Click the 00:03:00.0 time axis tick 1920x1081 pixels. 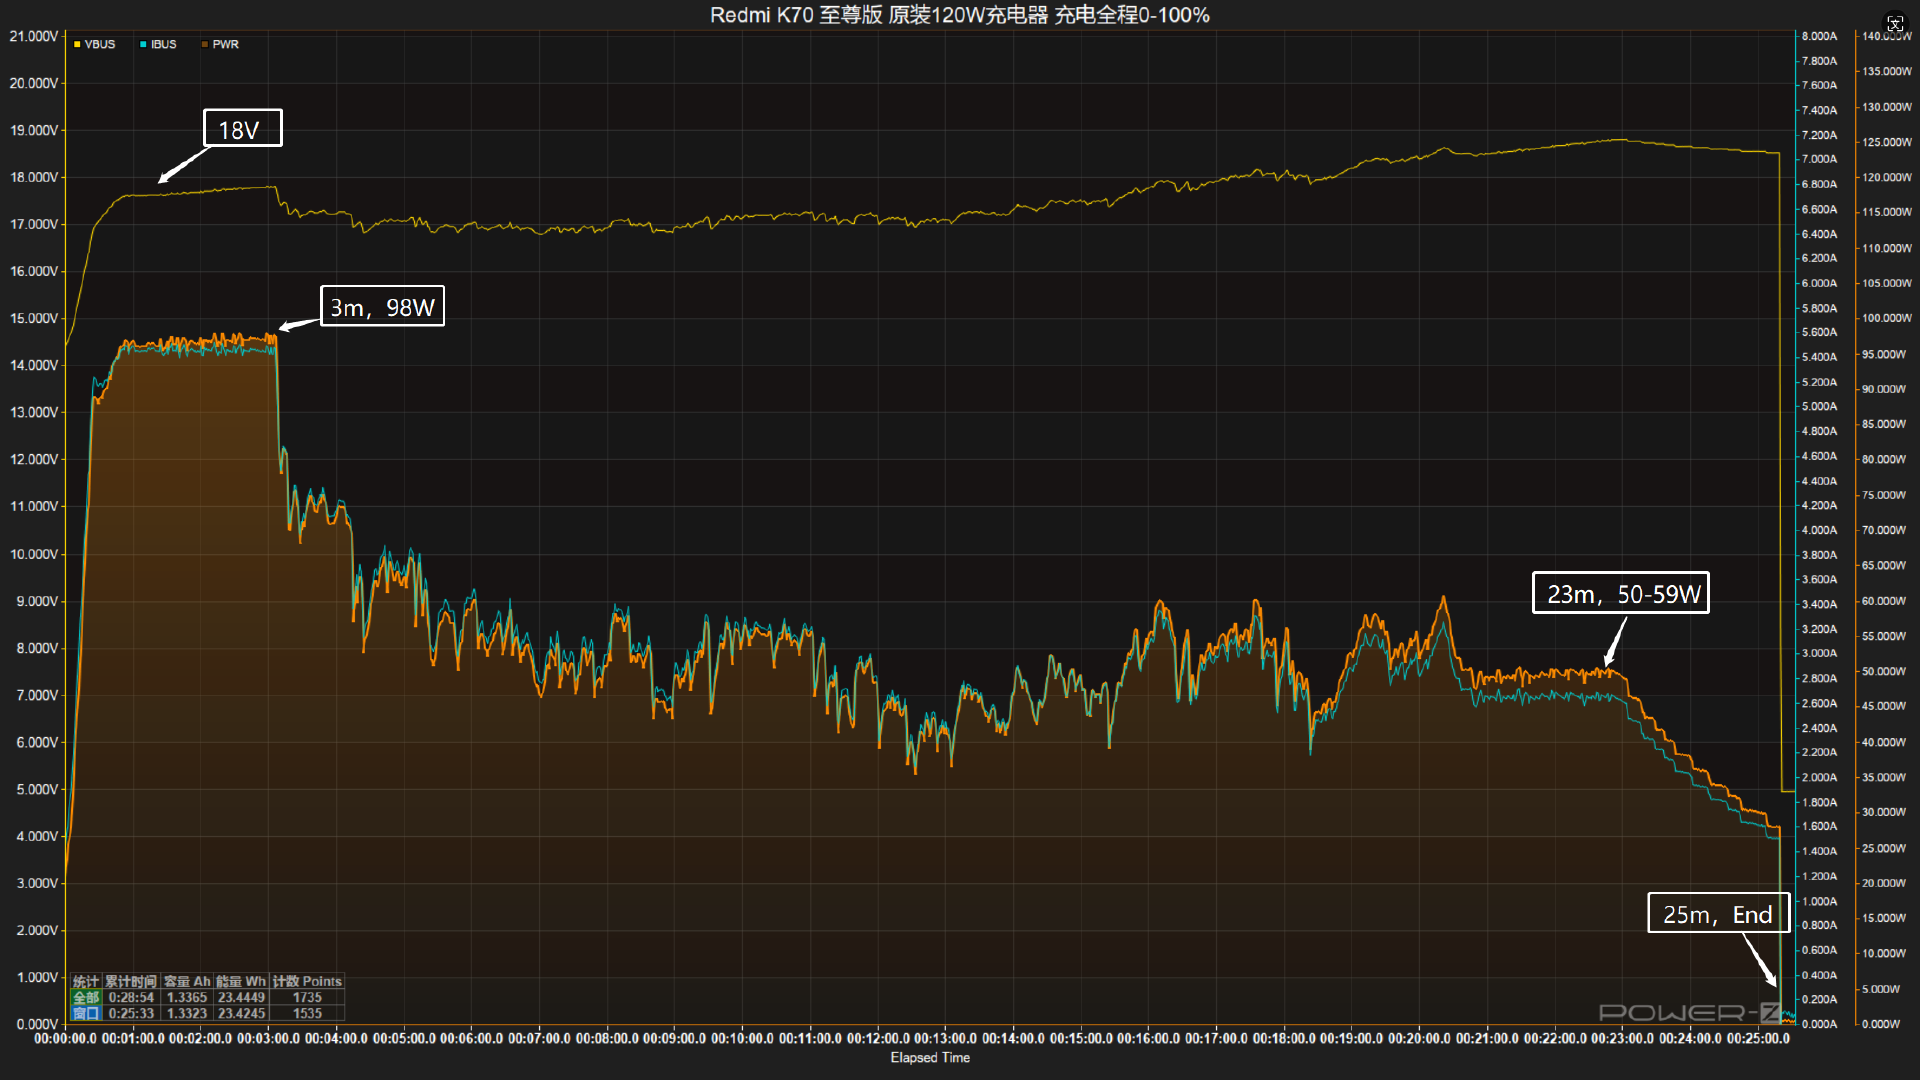coord(269,1039)
